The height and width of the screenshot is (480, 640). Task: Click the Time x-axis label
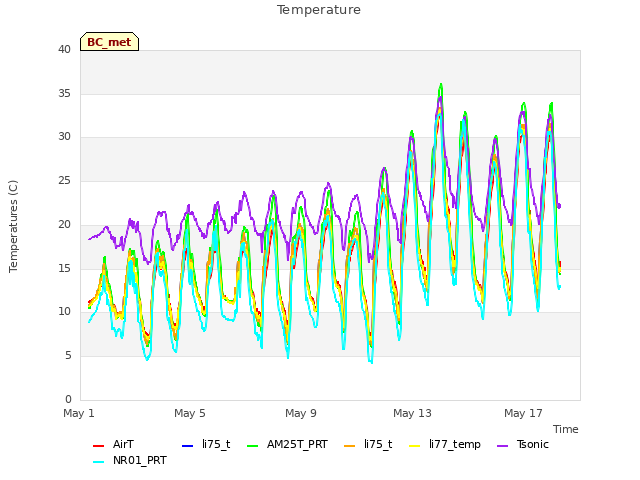pos(566,429)
